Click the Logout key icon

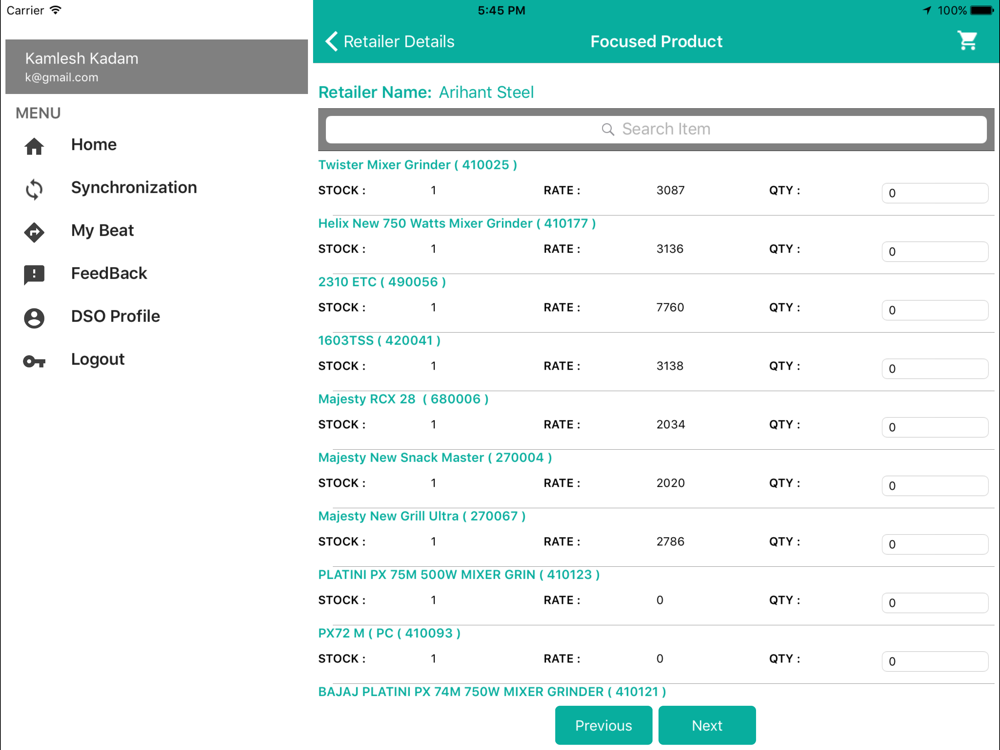point(34,361)
